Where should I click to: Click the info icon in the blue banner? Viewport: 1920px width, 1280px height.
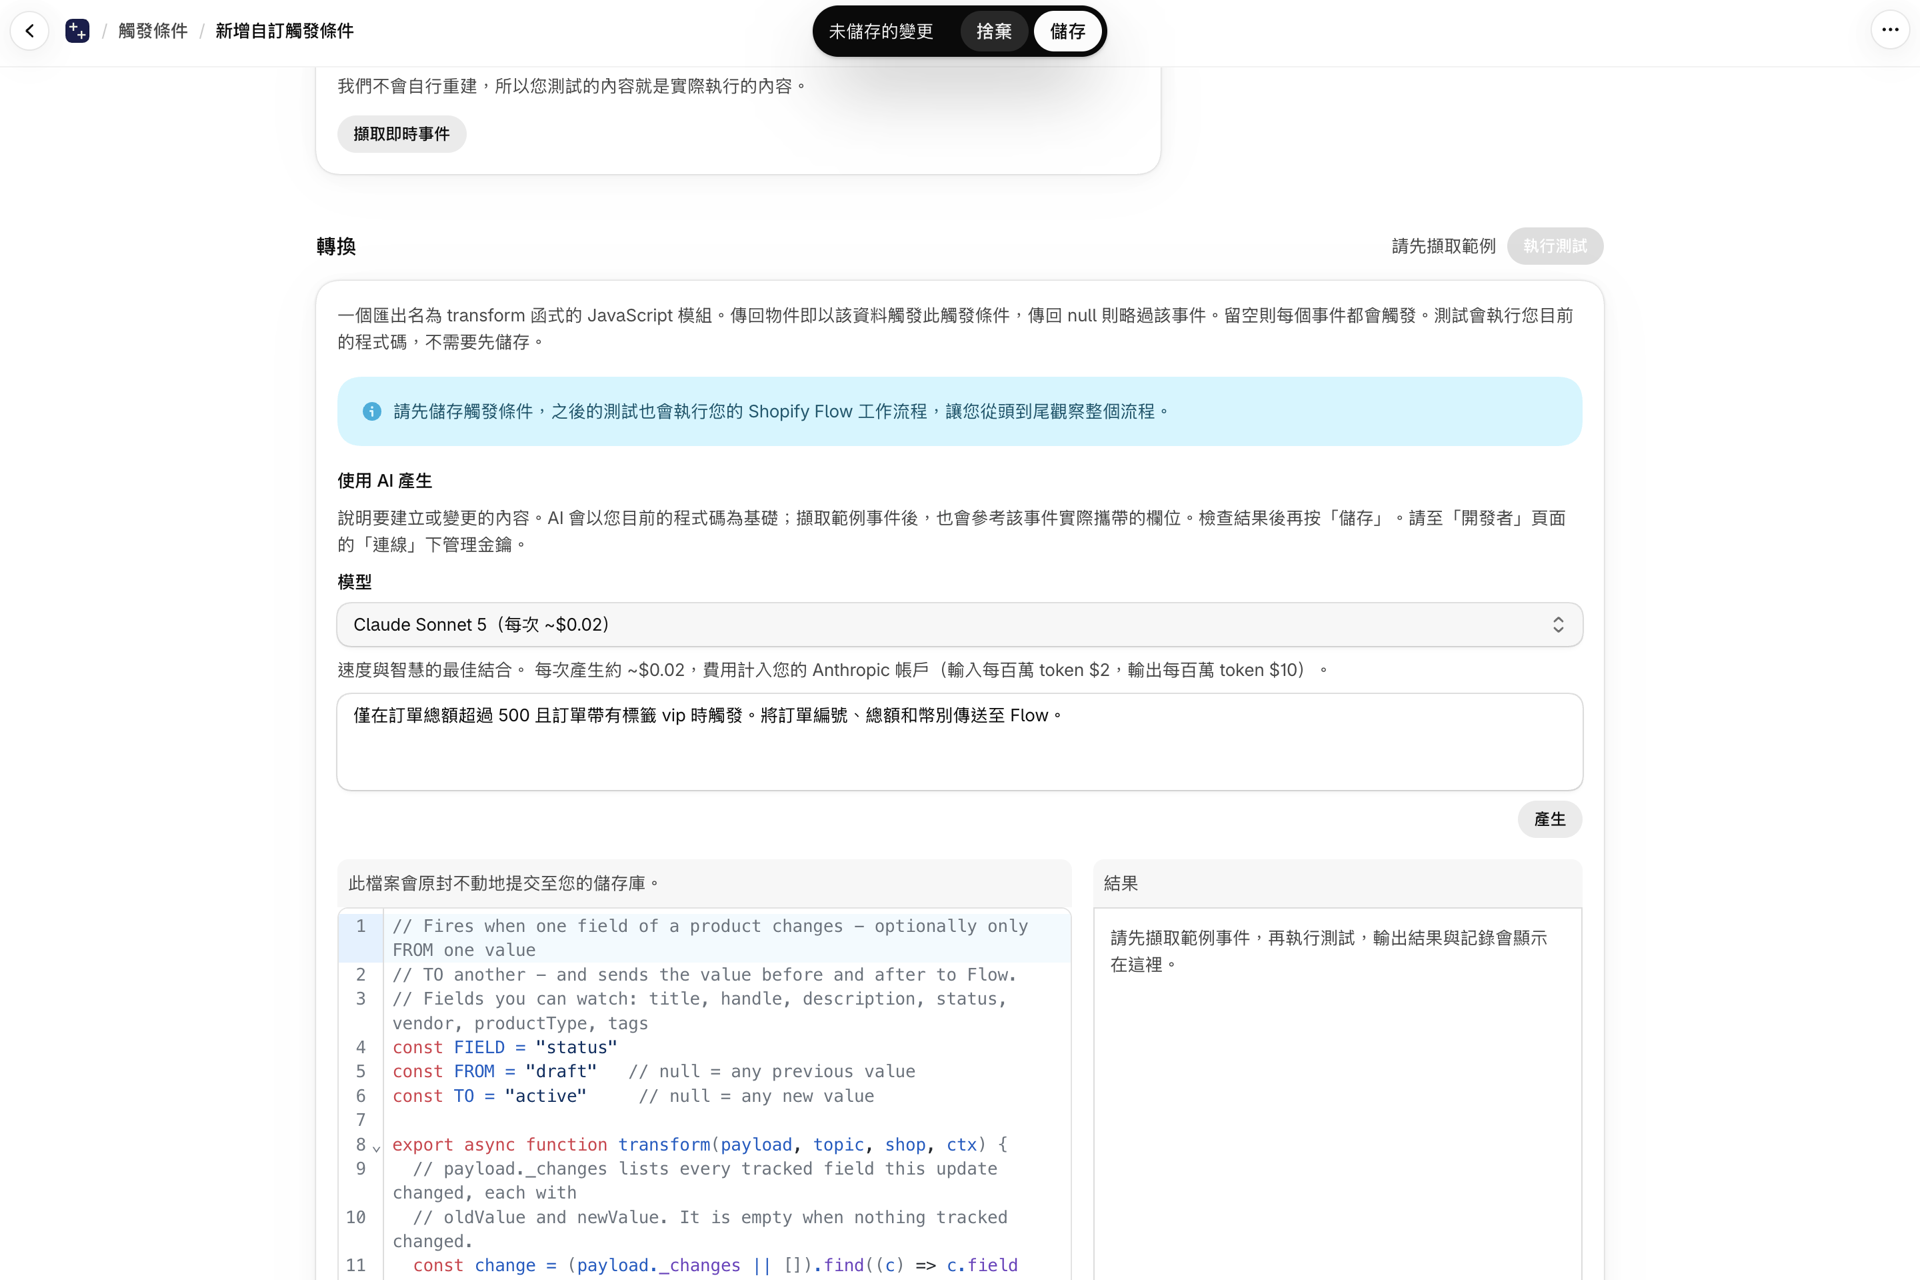pyautogui.click(x=372, y=411)
